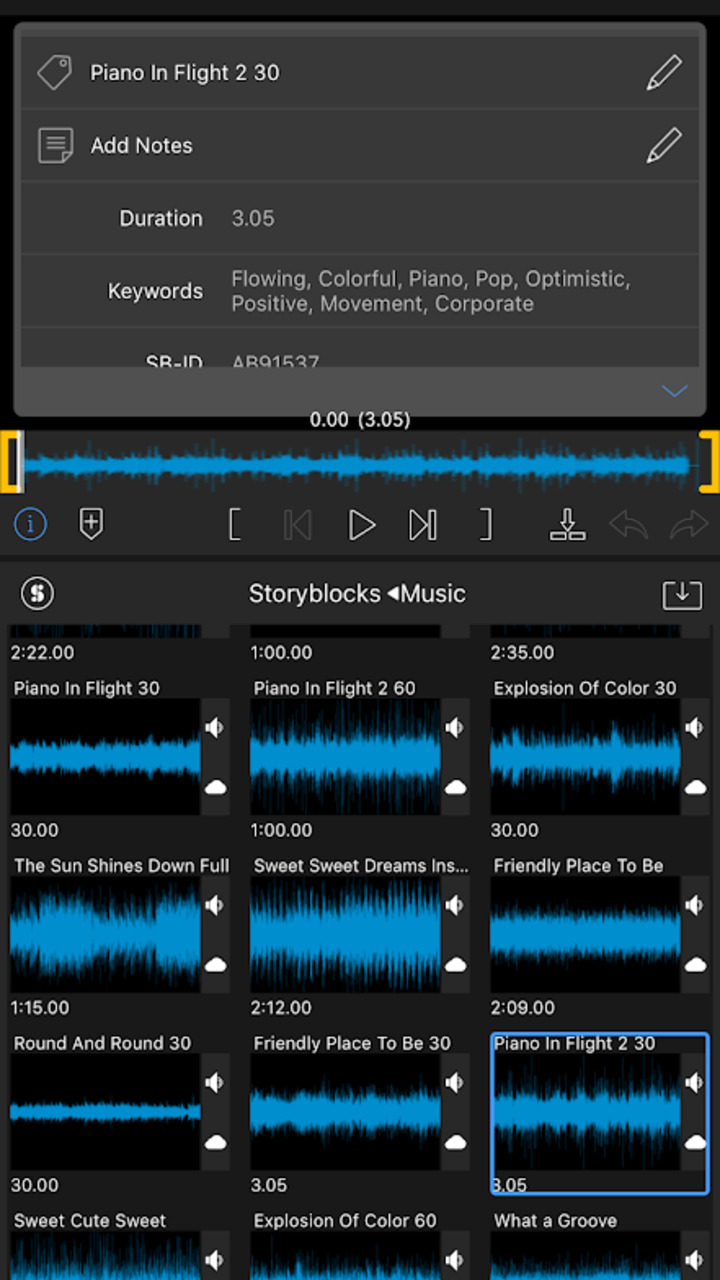The image size is (720, 1280).
Task: Select the left yellow trim handle
Action: pyautogui.click(x=10, y=462)
